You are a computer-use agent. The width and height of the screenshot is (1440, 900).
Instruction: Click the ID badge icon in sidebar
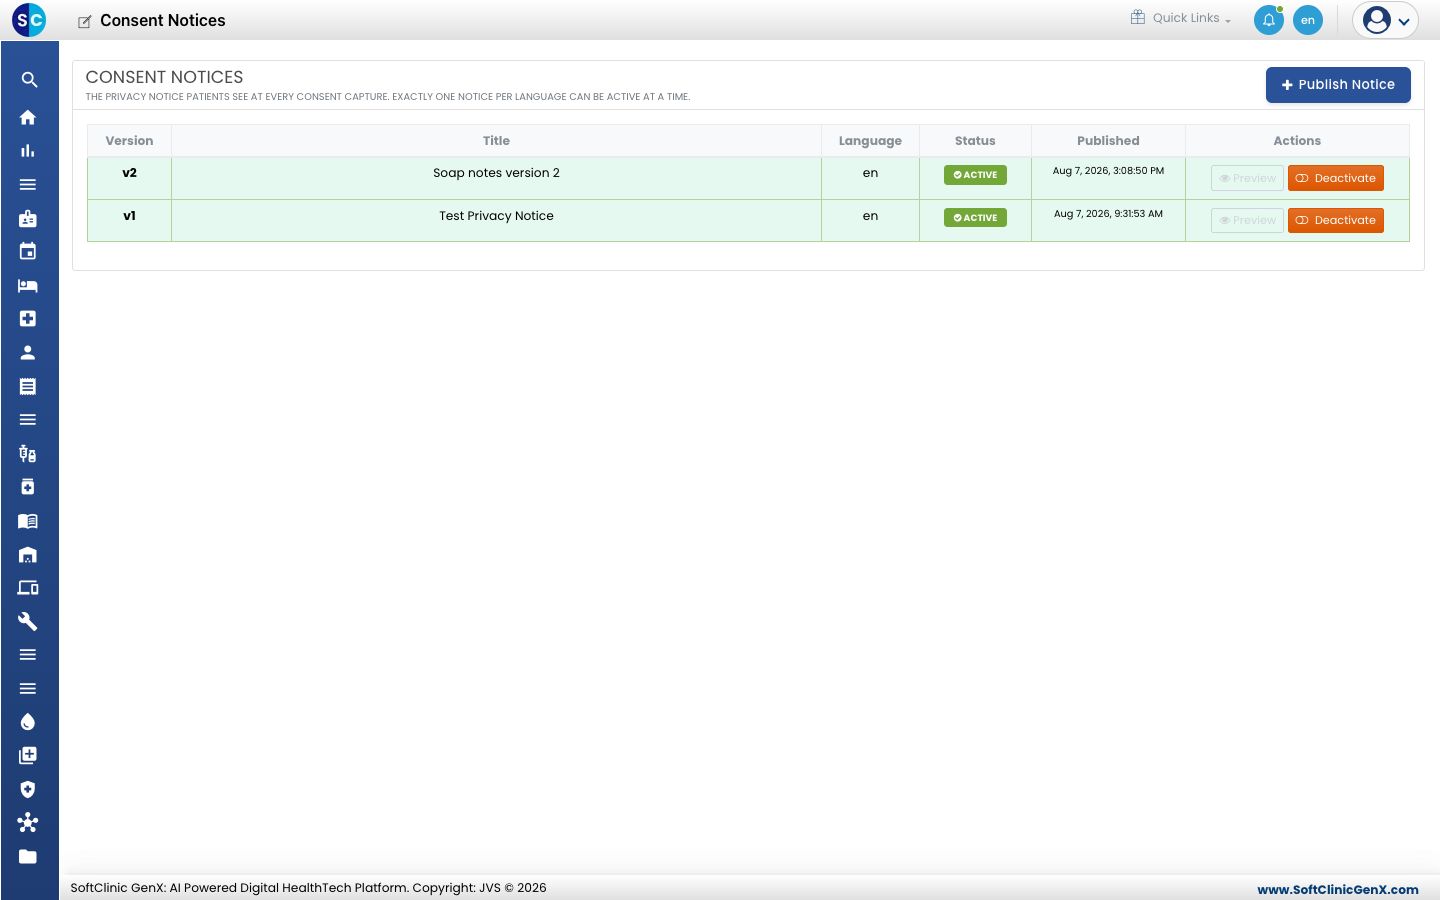coord(28,218)
